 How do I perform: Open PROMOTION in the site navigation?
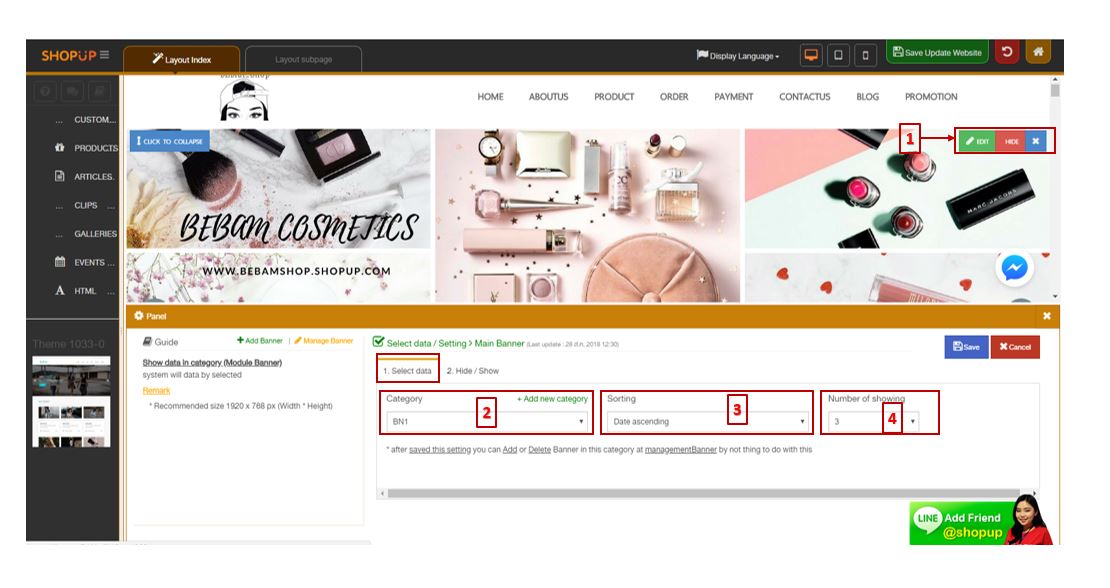point(931,97)
